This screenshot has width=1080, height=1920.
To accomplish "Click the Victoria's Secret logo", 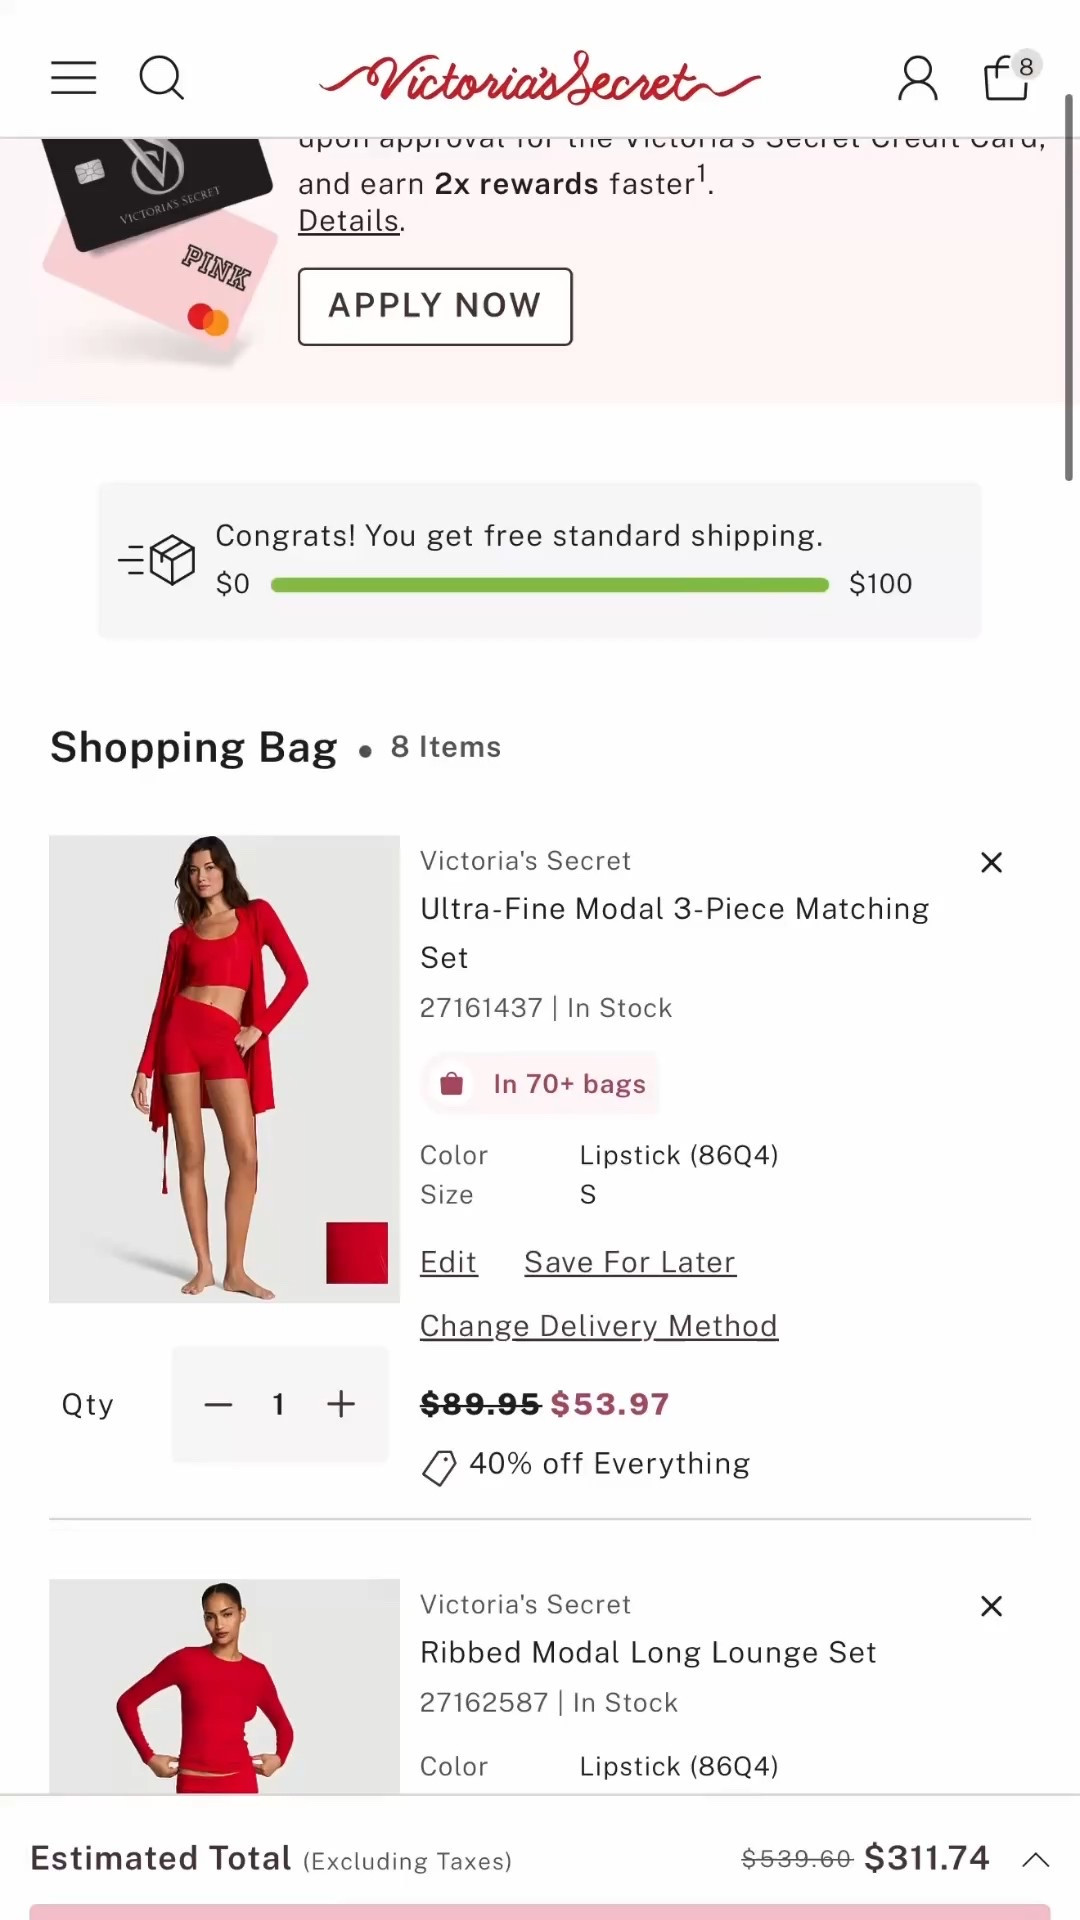I will [540, 78].
